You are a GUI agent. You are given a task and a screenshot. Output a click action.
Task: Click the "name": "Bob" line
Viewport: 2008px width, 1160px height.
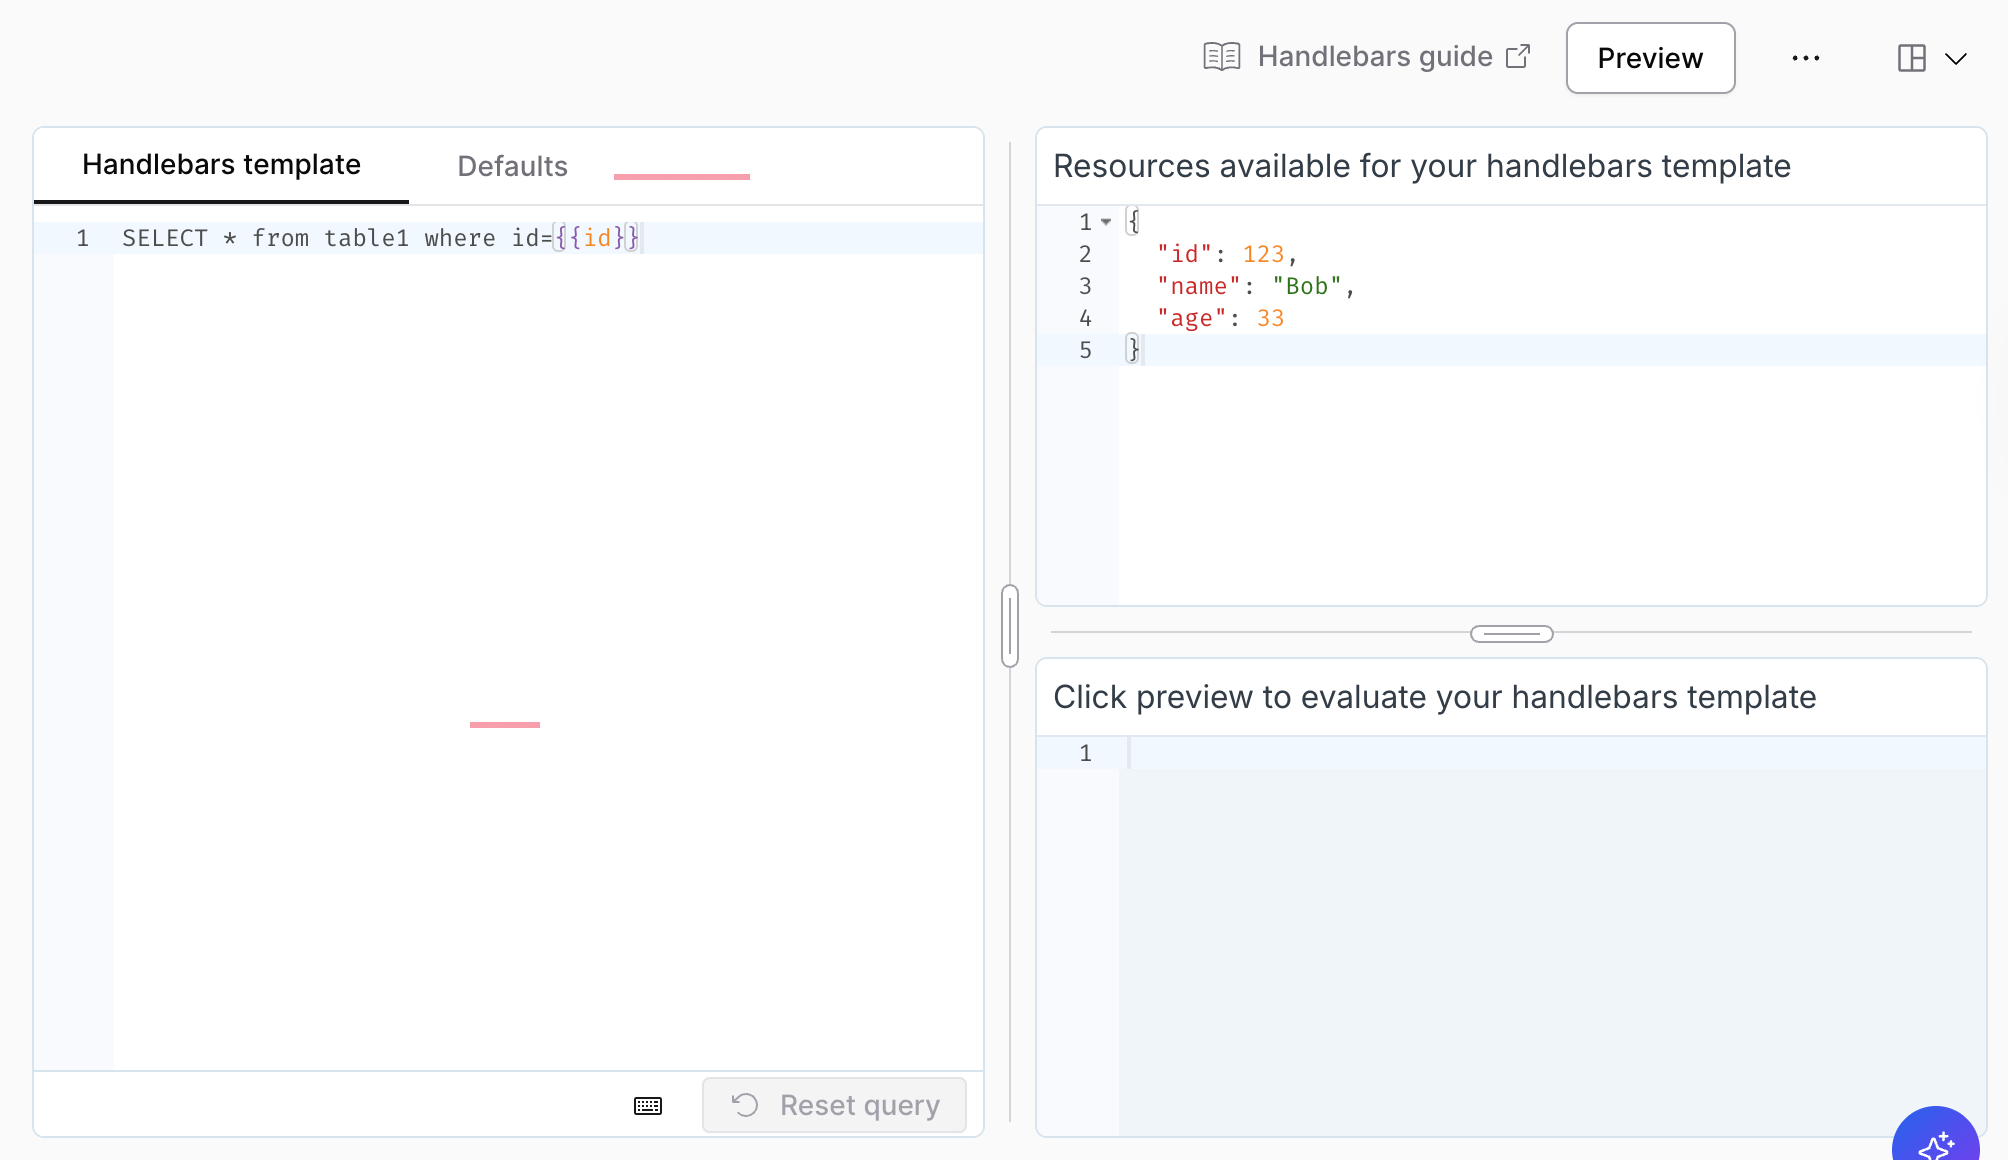(1256, 286)
